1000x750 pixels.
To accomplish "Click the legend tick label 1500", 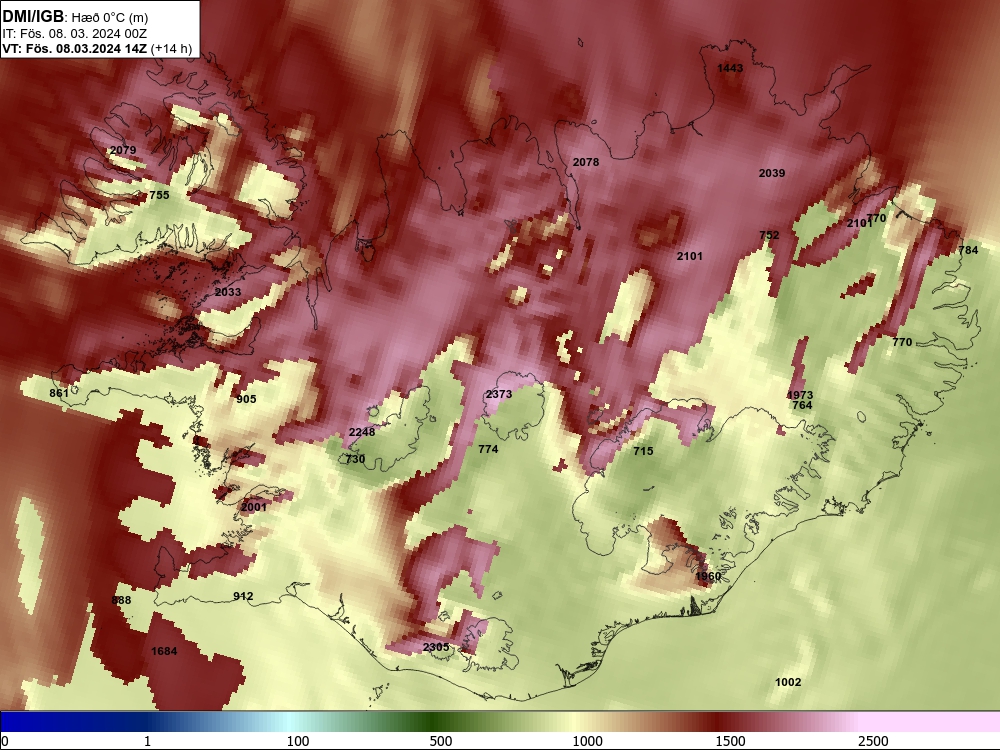I will click(x=730, y=741).
